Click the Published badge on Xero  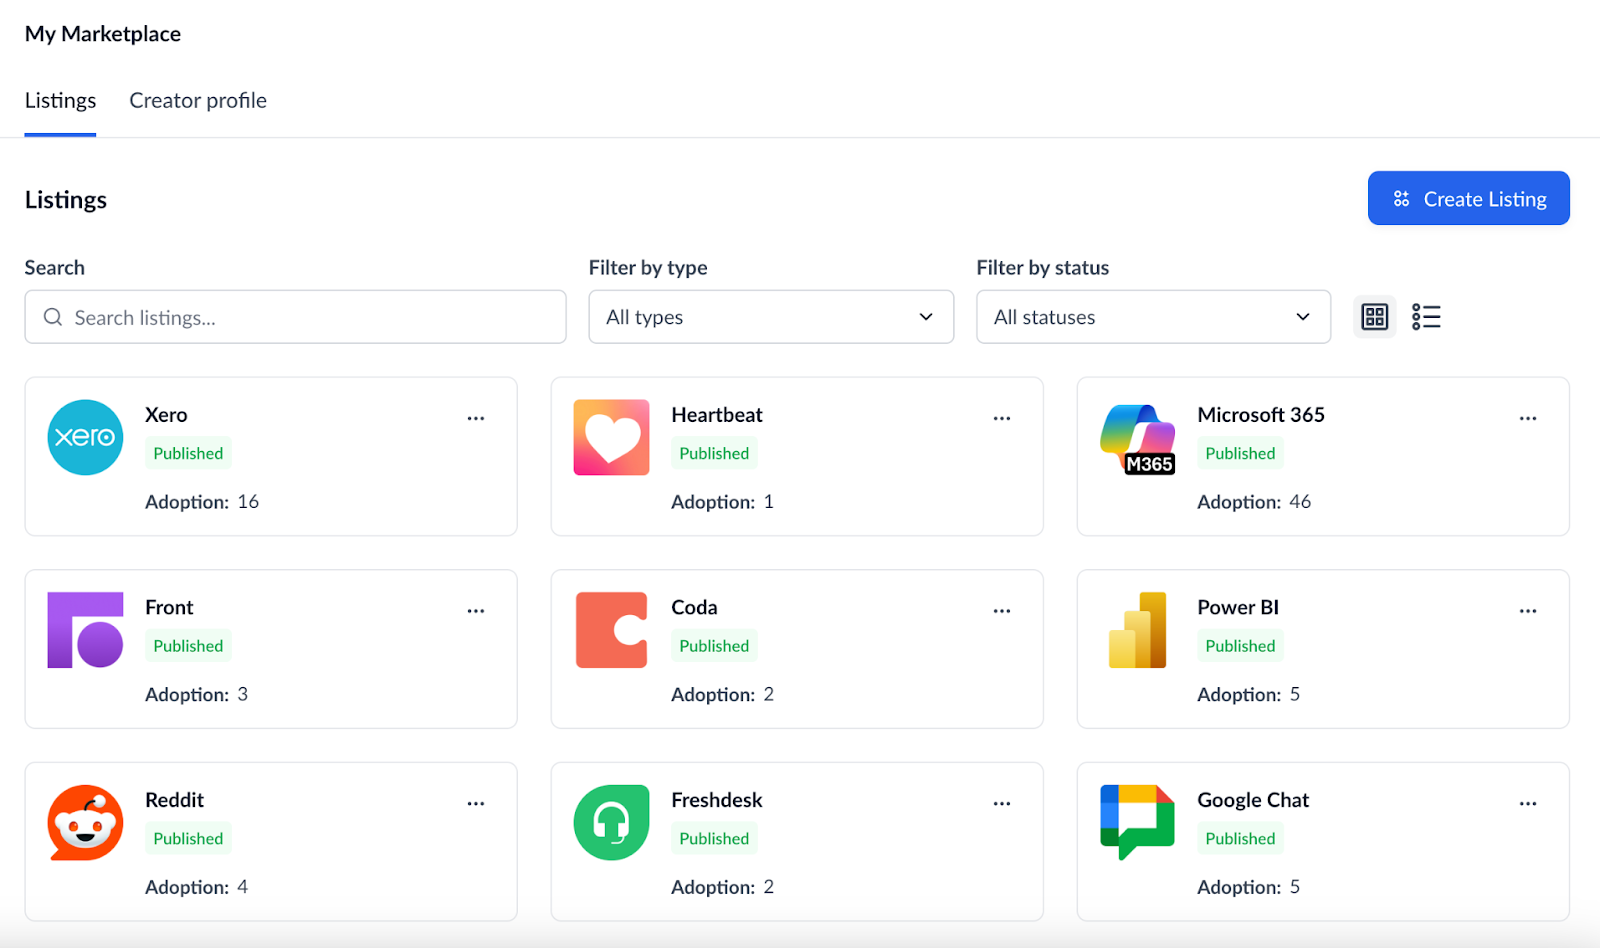(188, 453)
